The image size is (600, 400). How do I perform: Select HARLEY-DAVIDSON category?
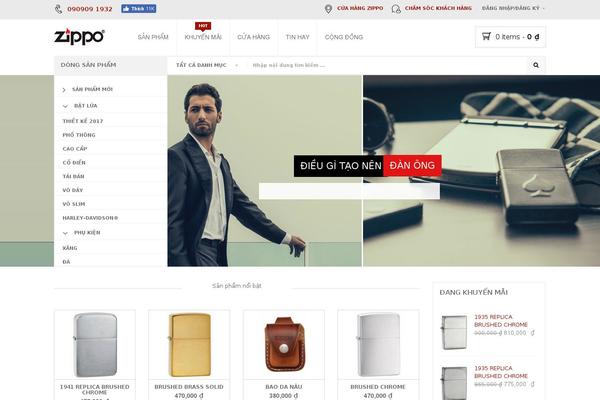click(x=90, y=218)
